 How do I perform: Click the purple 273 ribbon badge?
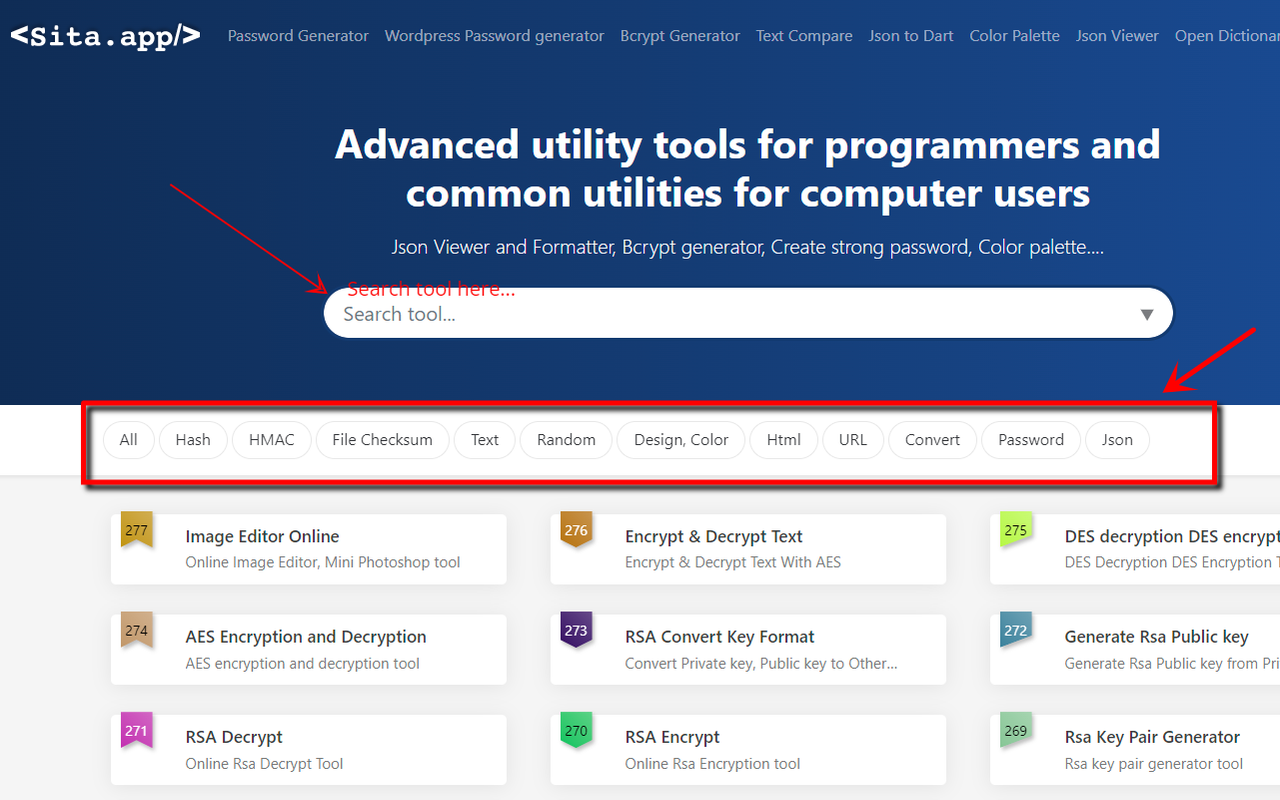coord(576,630)
